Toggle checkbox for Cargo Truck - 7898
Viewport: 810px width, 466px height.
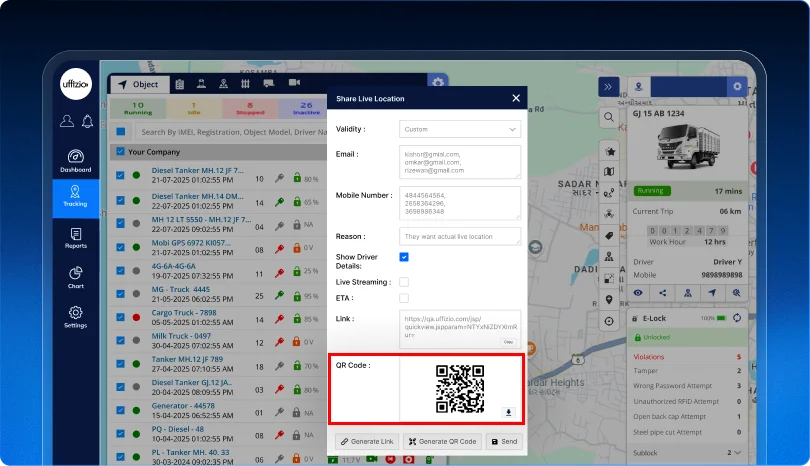[120, 317]
